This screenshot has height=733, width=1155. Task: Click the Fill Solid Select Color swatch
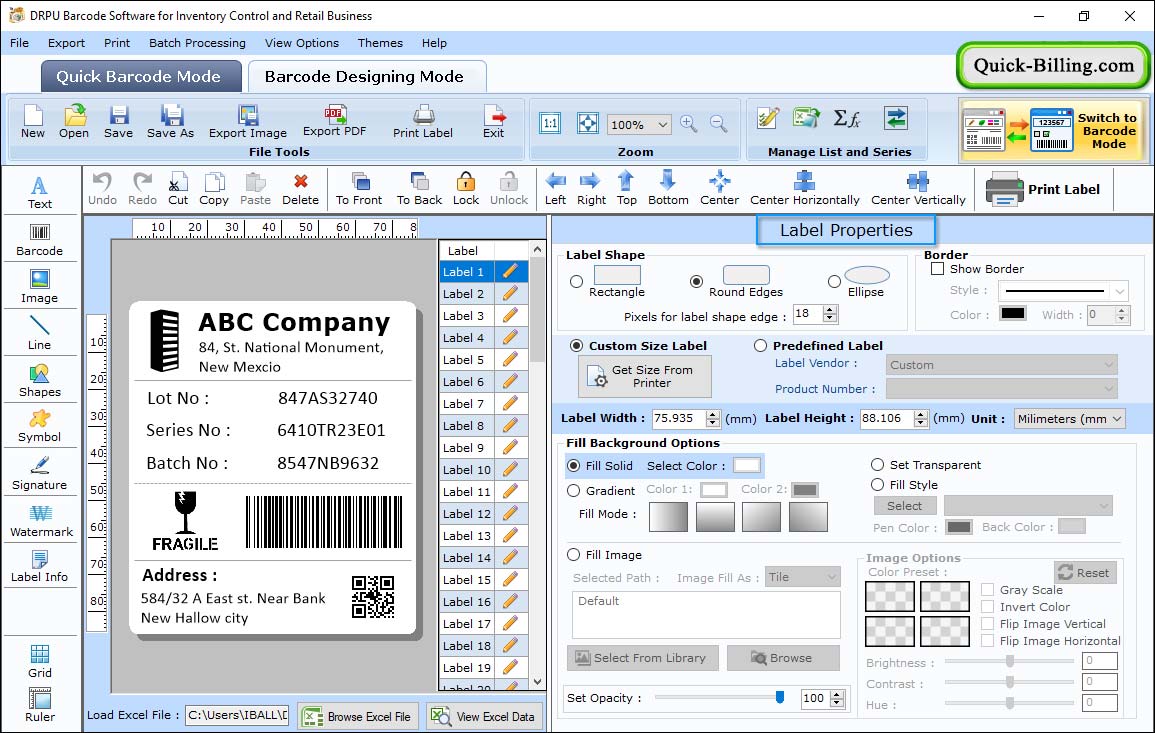(x=746, y=466)
